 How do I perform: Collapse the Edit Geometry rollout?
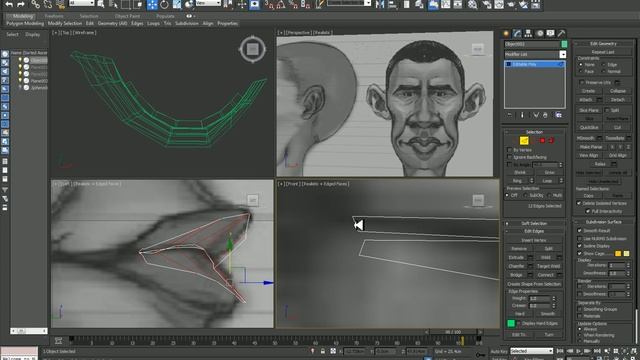[603, 44]
